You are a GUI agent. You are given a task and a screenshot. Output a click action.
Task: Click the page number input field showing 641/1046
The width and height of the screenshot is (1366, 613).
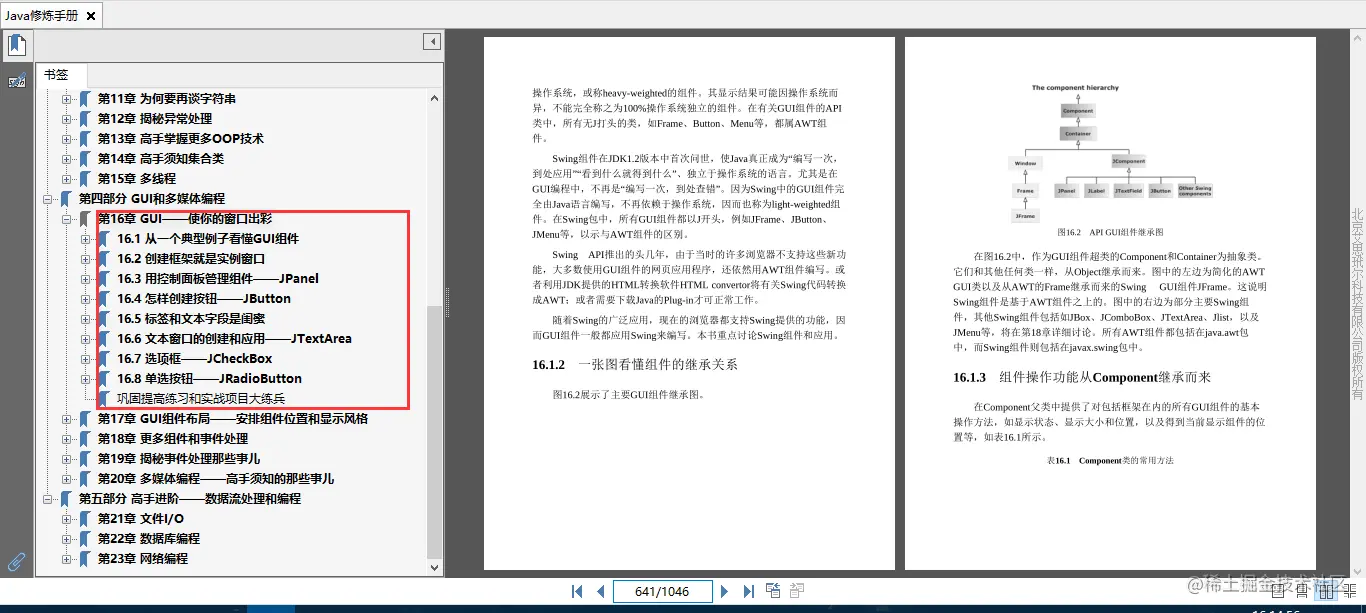[662, 591]
